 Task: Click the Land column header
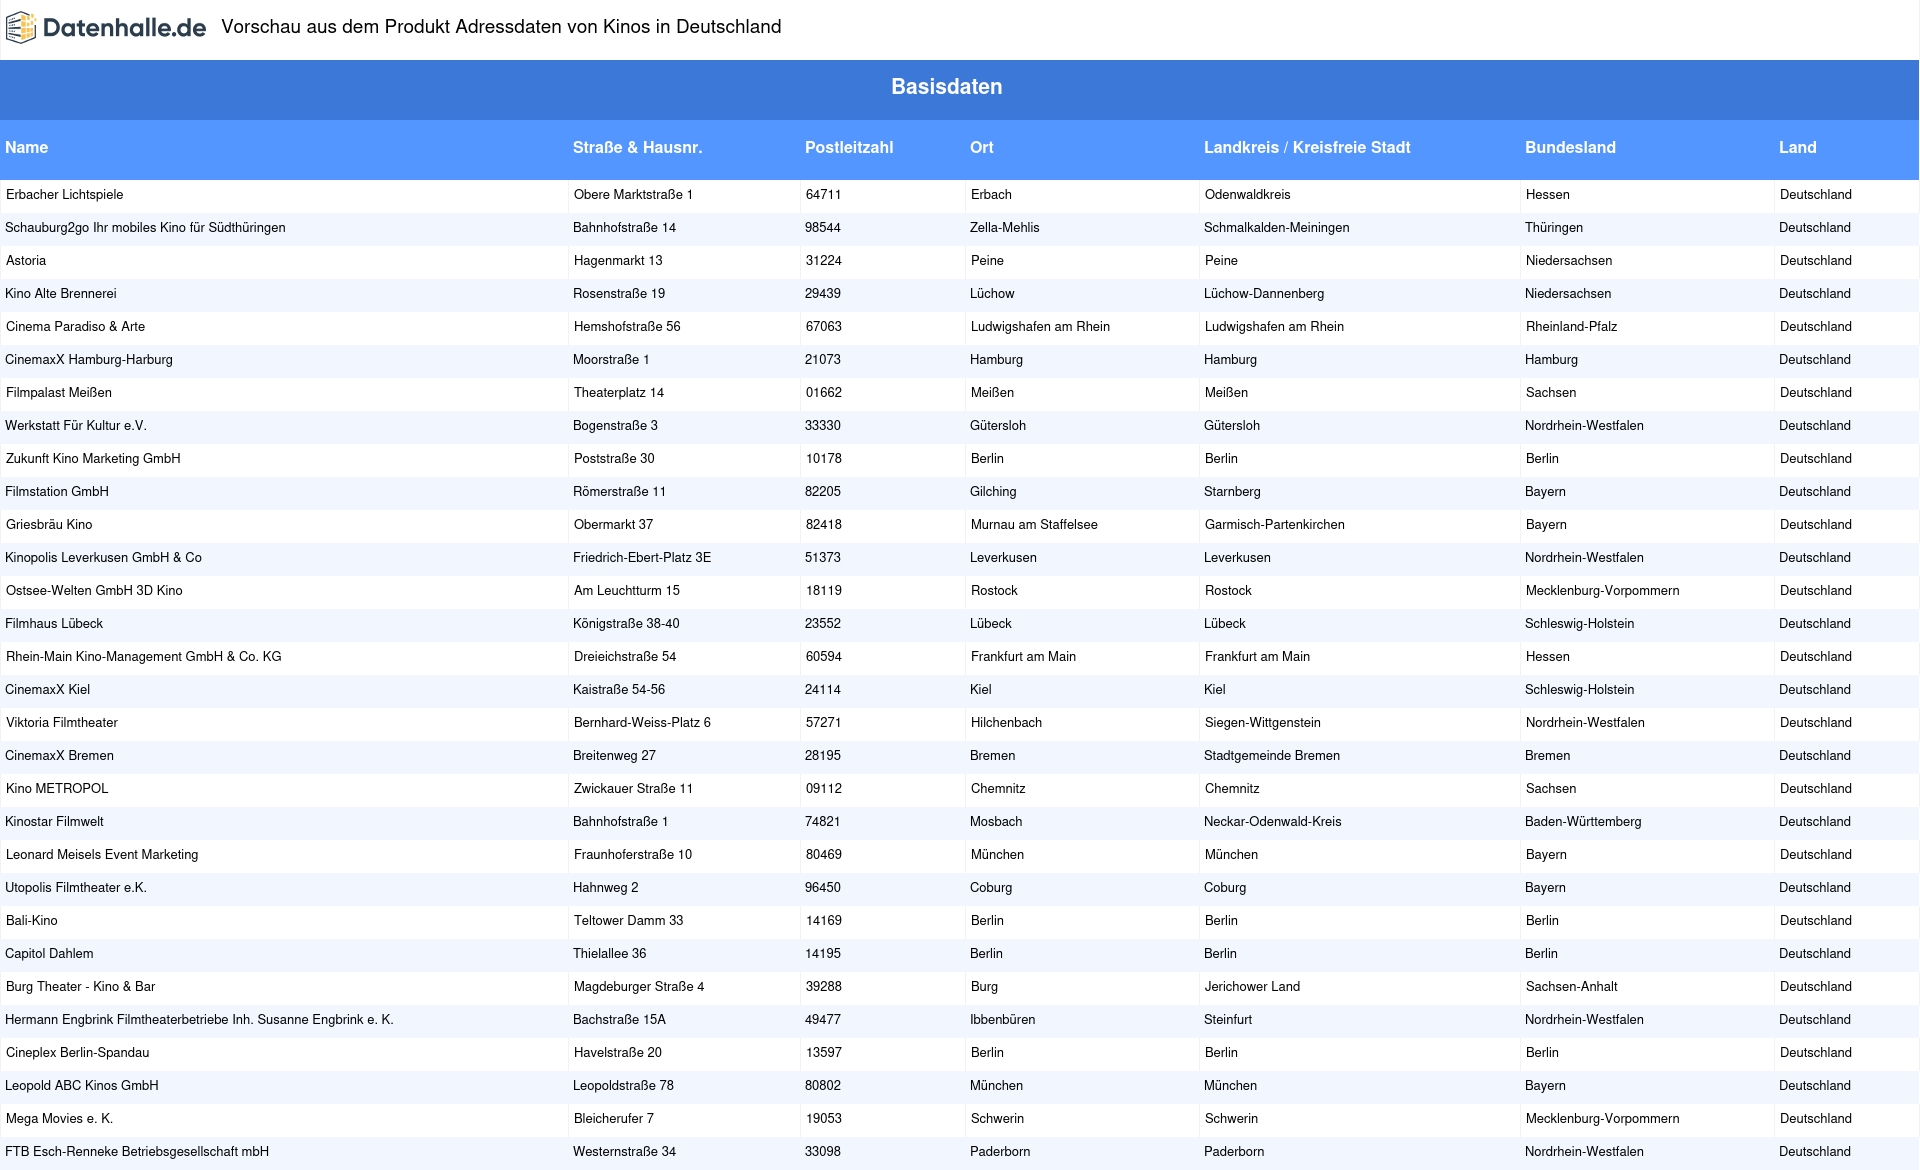1797,147
